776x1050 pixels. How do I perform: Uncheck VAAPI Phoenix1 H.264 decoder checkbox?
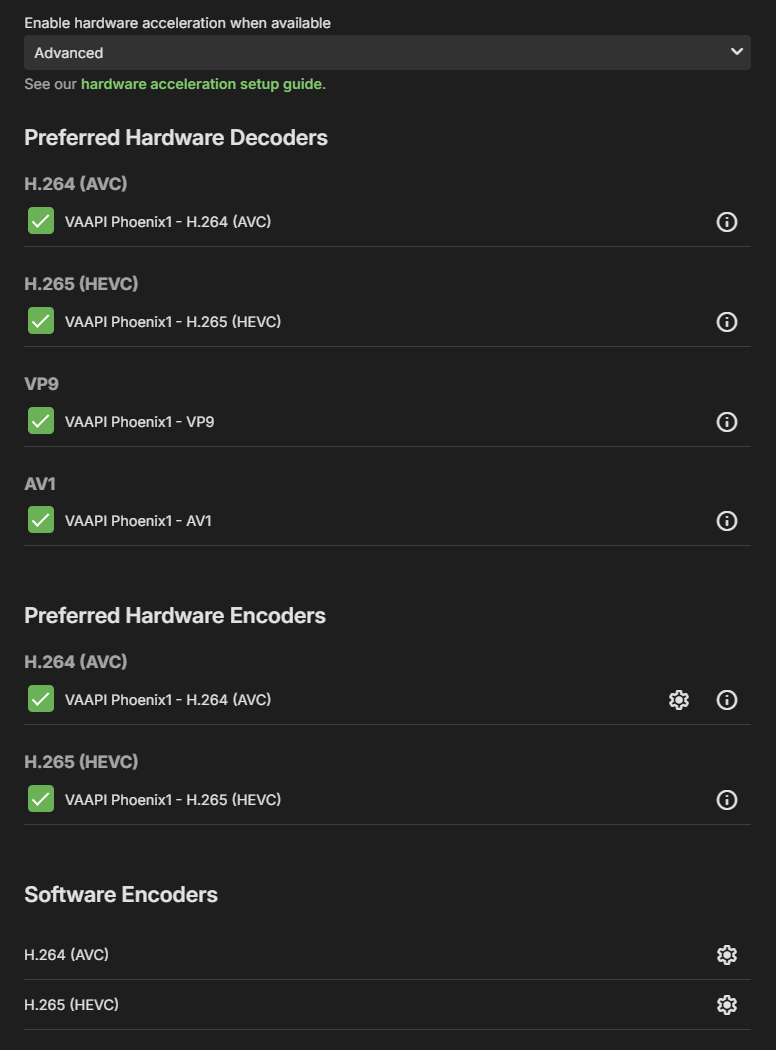pyautogui.click(x=41, y=221)
